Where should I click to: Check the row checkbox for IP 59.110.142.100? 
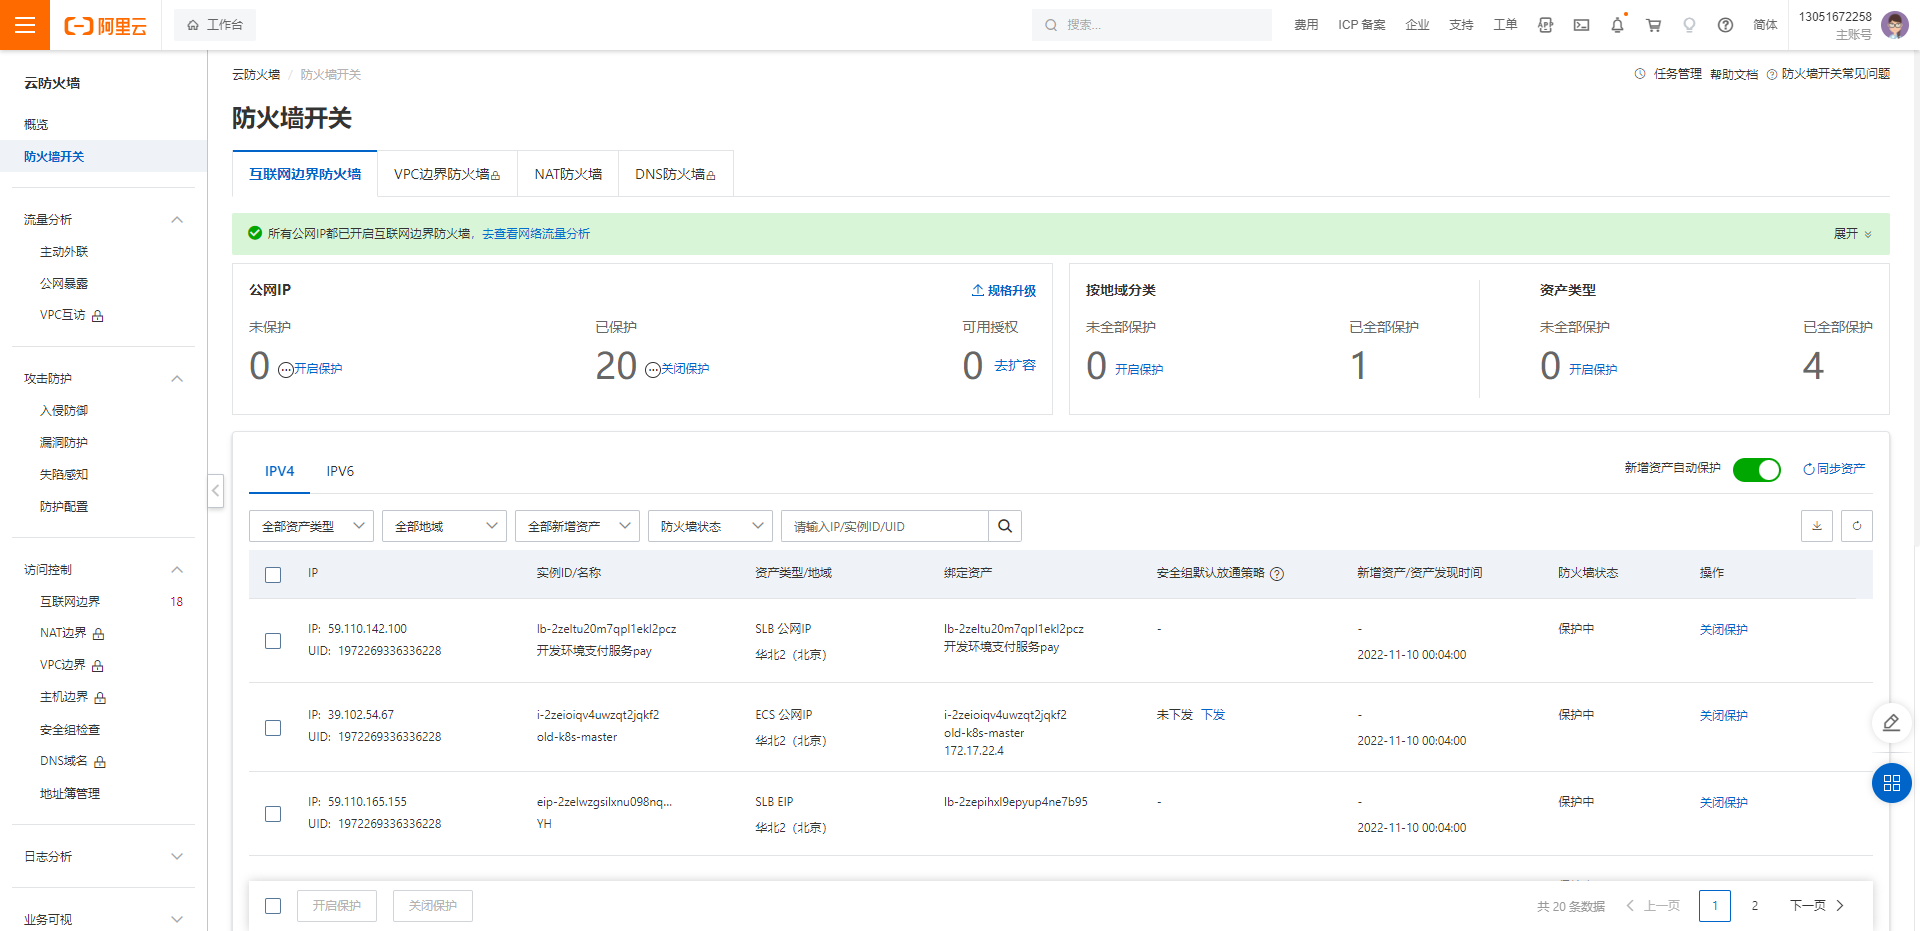[273, 641]
